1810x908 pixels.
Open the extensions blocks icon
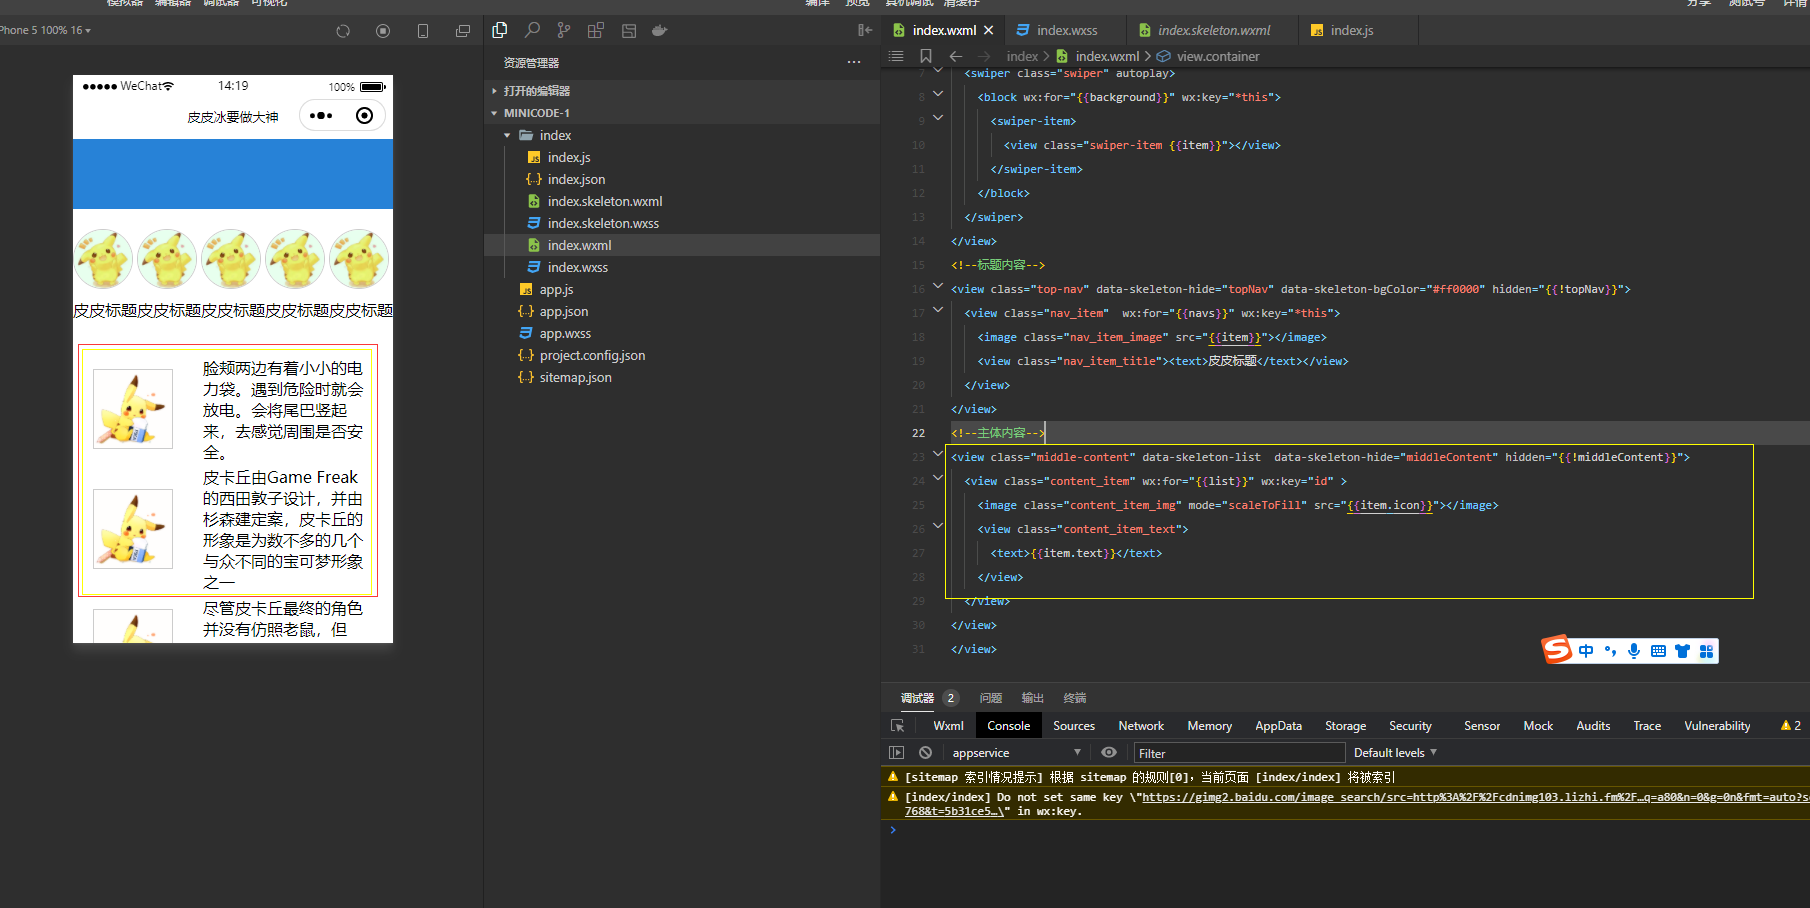point(596,30)
